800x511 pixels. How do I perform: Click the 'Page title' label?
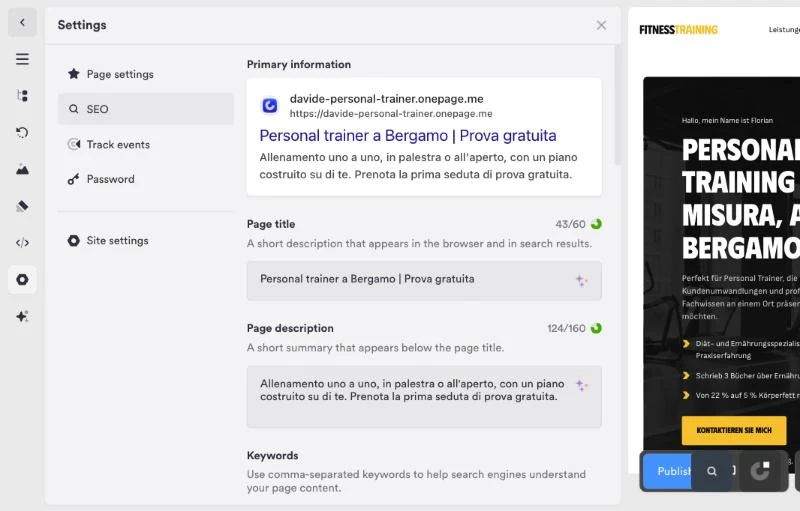point(271,224)
